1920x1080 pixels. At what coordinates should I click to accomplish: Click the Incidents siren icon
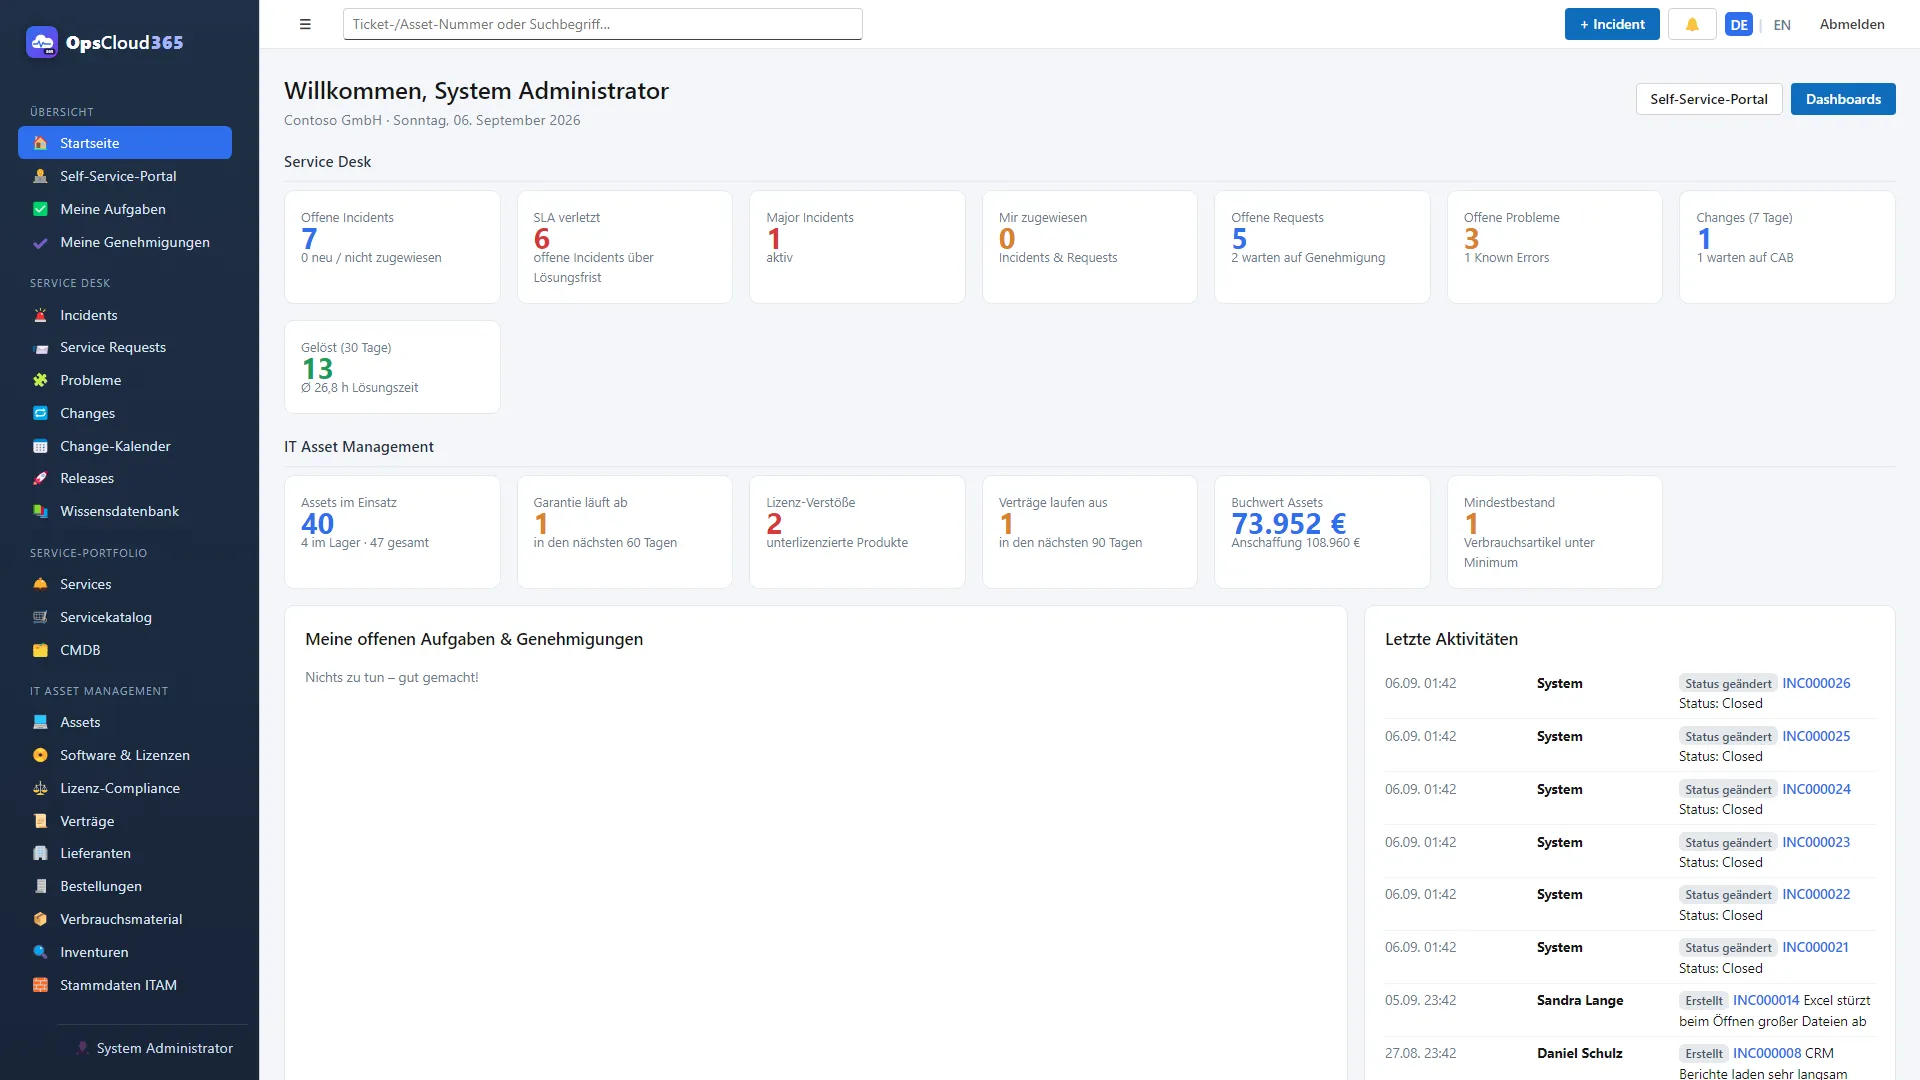pos(40,315)
